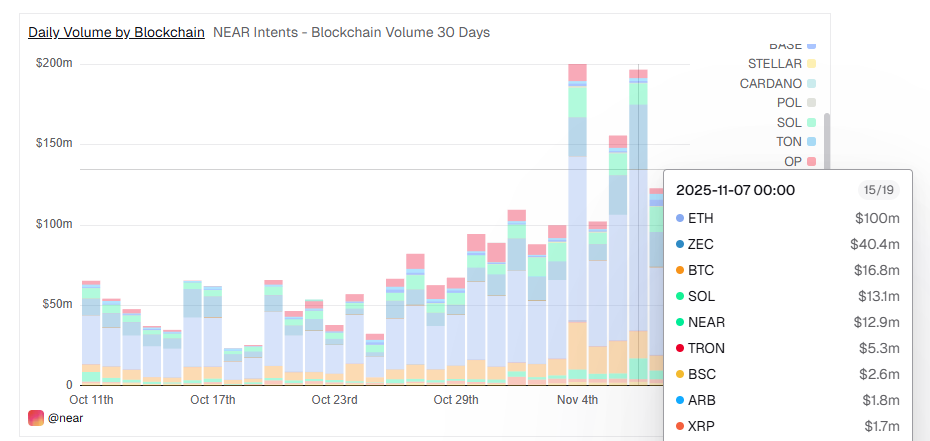930x441 pixels.
Task: Click the BTC orange dot in tooltip
Action: coord(681,270)
